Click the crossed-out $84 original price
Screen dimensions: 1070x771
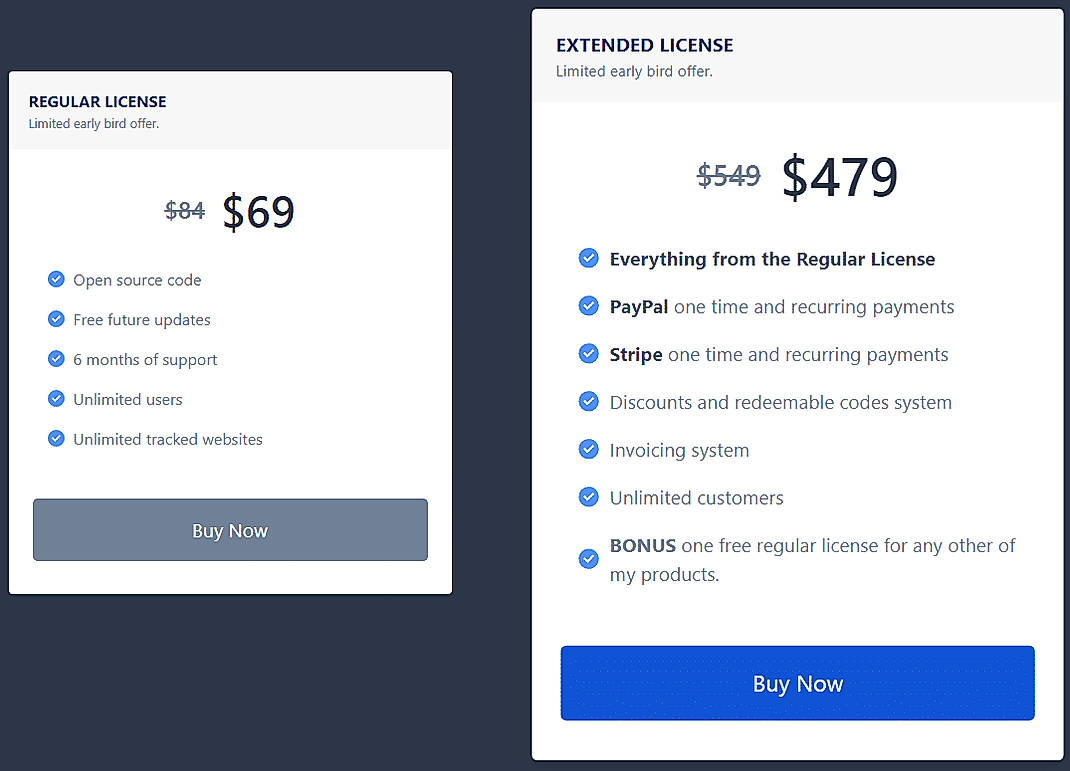(185, 211)
